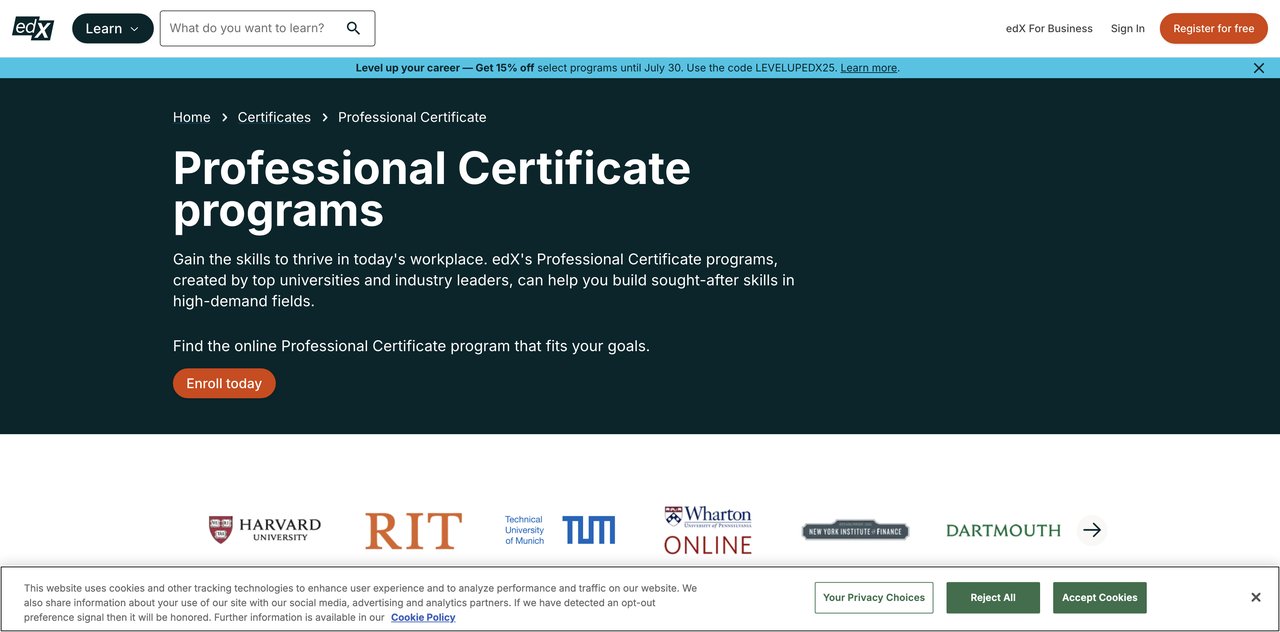This screenshot has width=1280, height=632.
Task: Click the Enroll today button
Action: (x=224, y=383)
